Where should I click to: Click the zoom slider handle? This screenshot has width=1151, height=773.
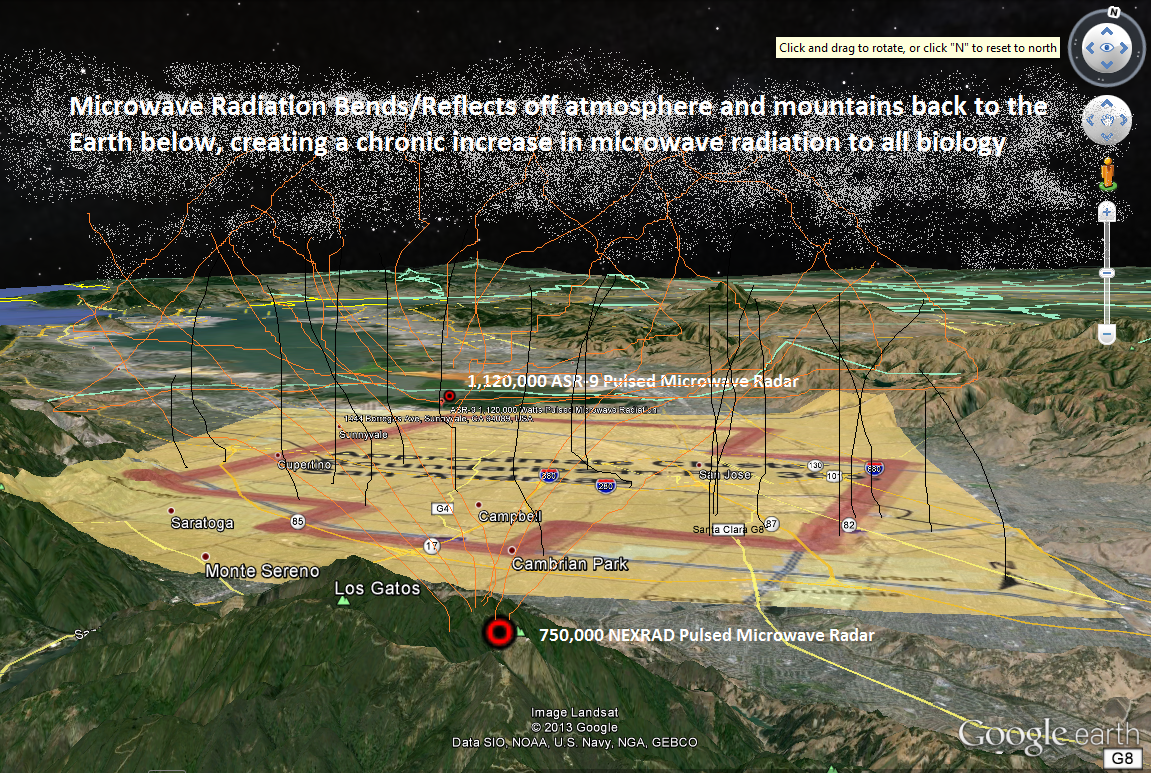click(1107, 273)
